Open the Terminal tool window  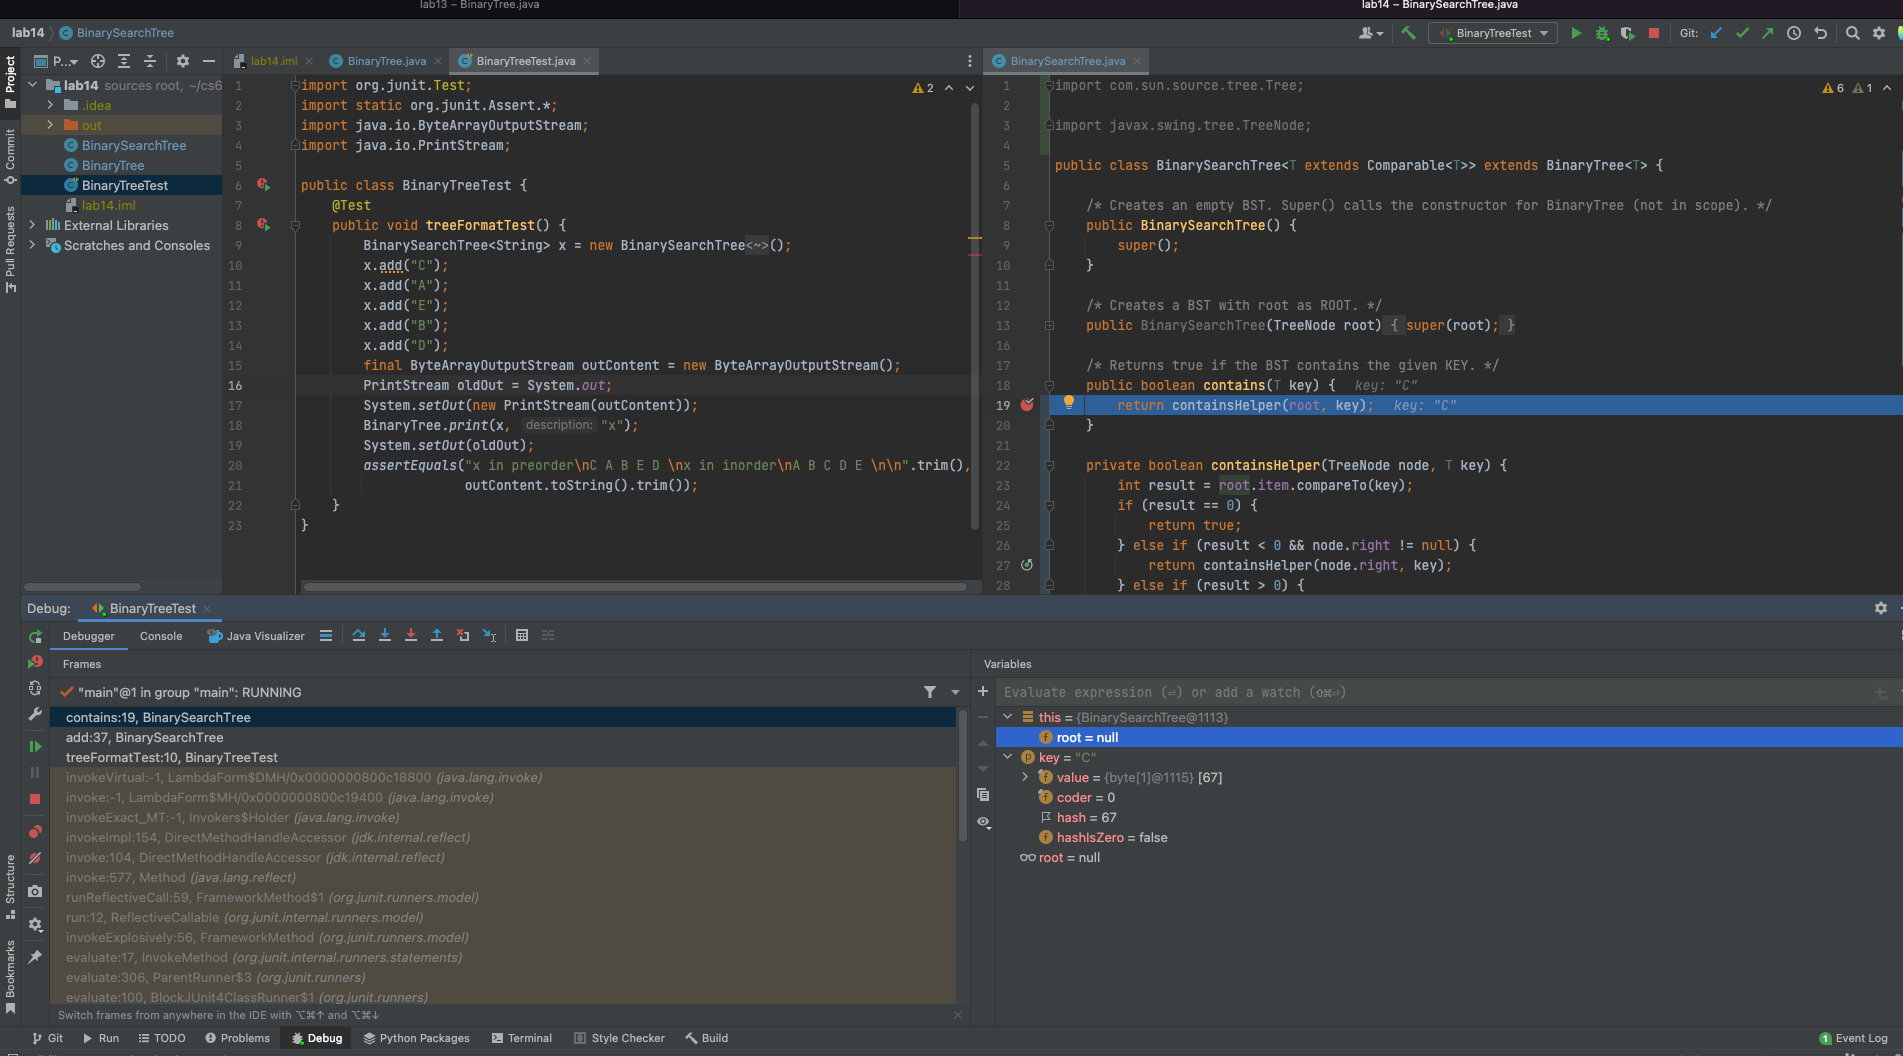point(521,1038)
